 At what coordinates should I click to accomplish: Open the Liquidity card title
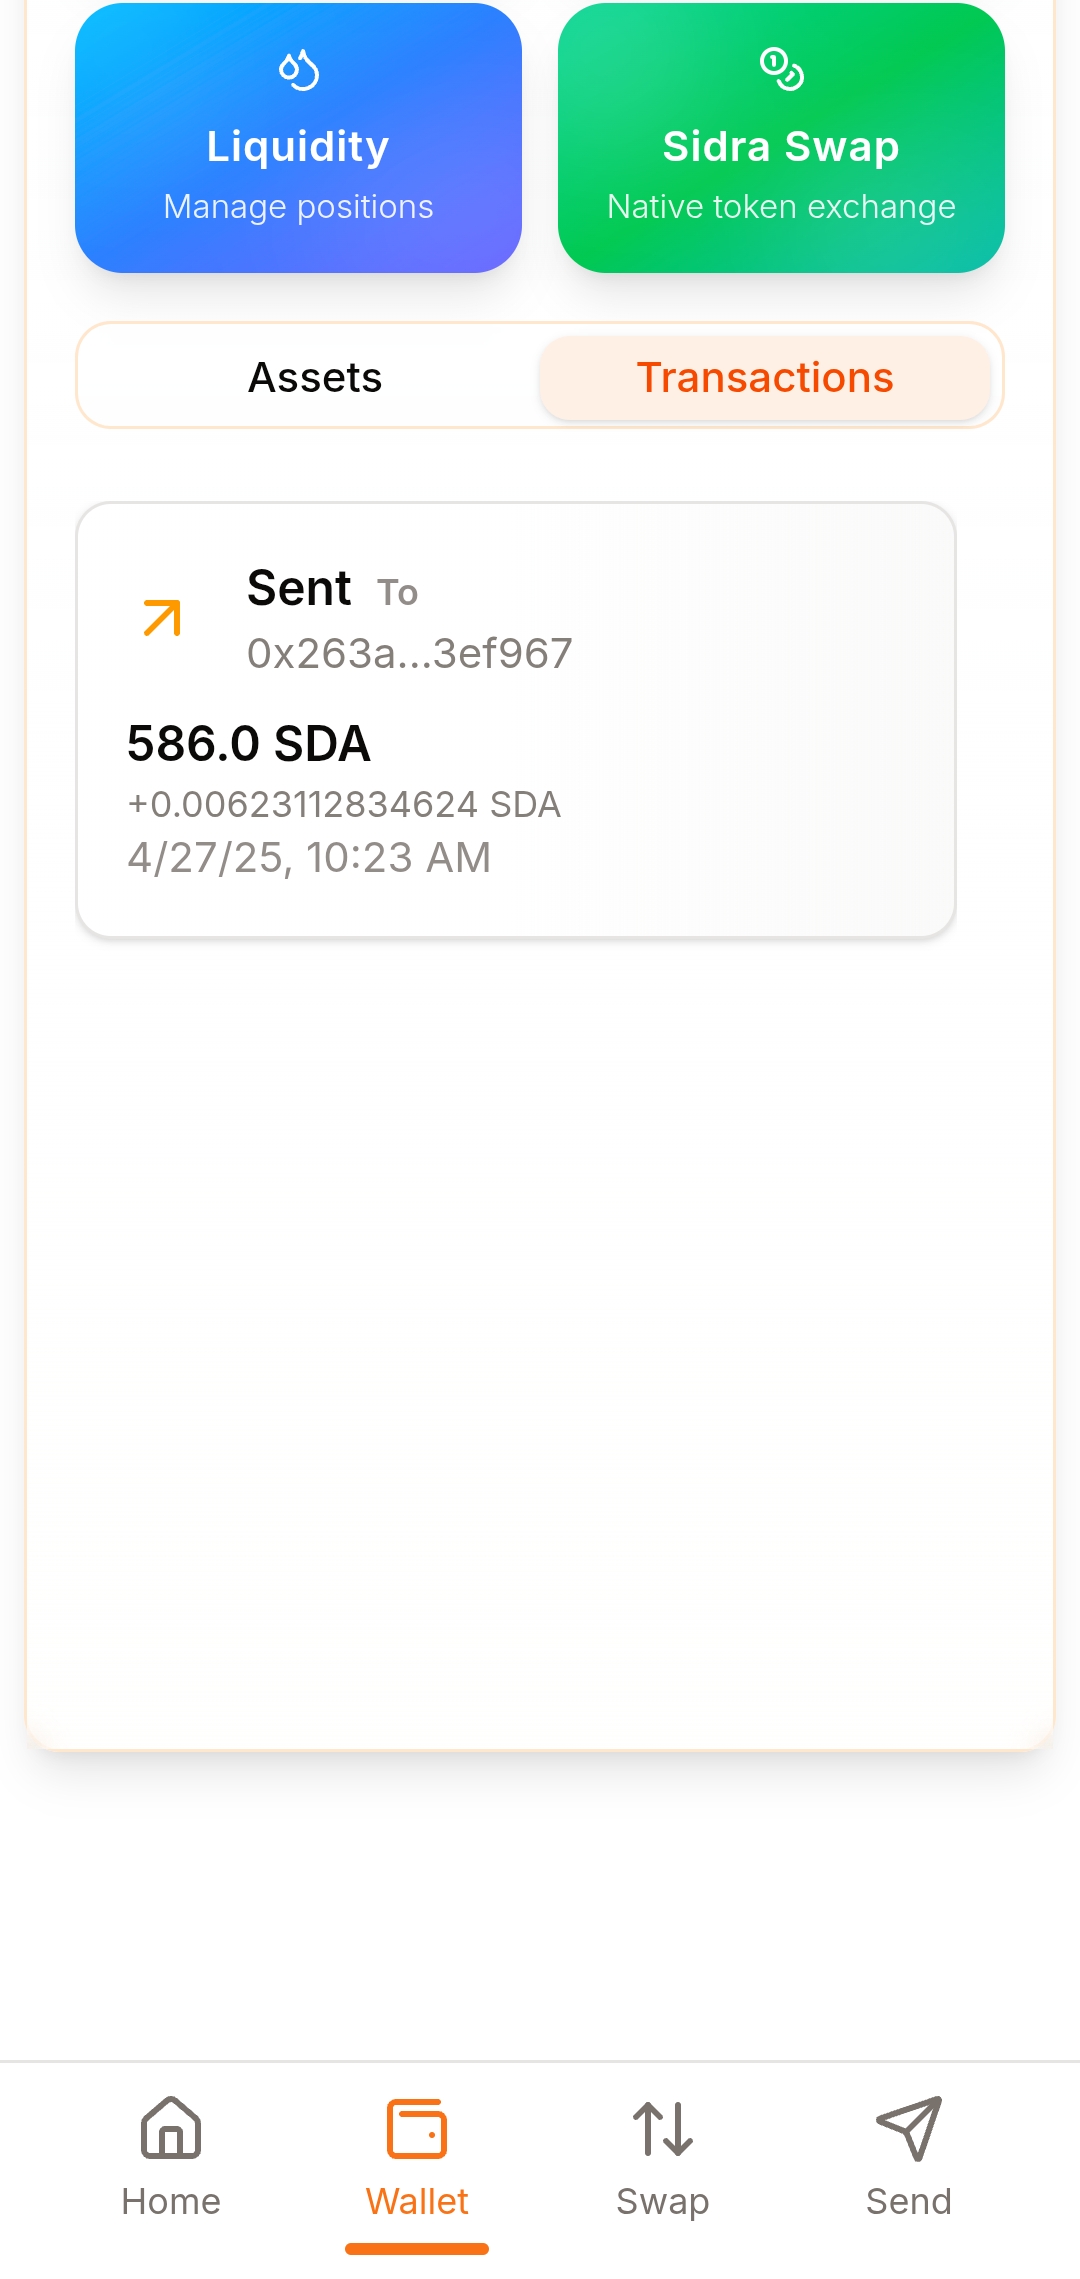point(298,146)
